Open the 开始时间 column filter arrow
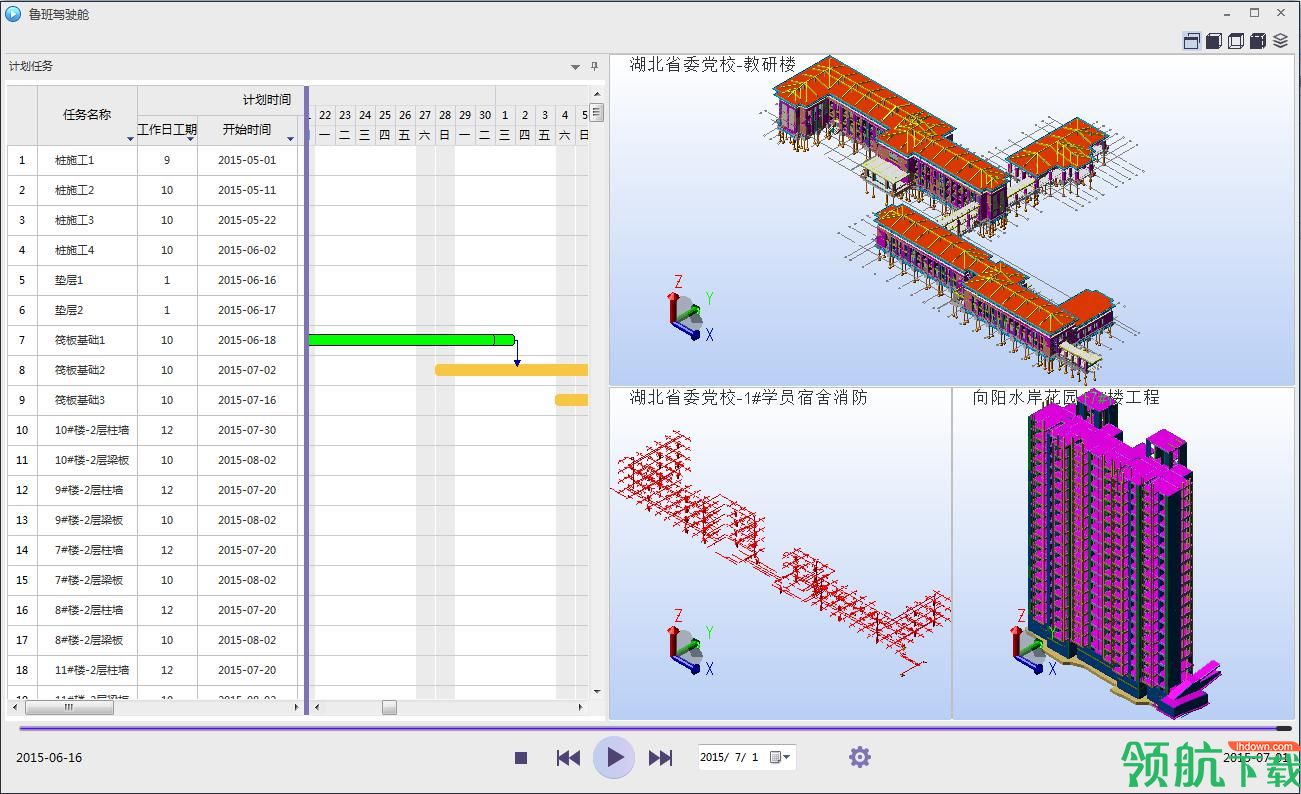 pyautogui.click(x=291, y=138)
